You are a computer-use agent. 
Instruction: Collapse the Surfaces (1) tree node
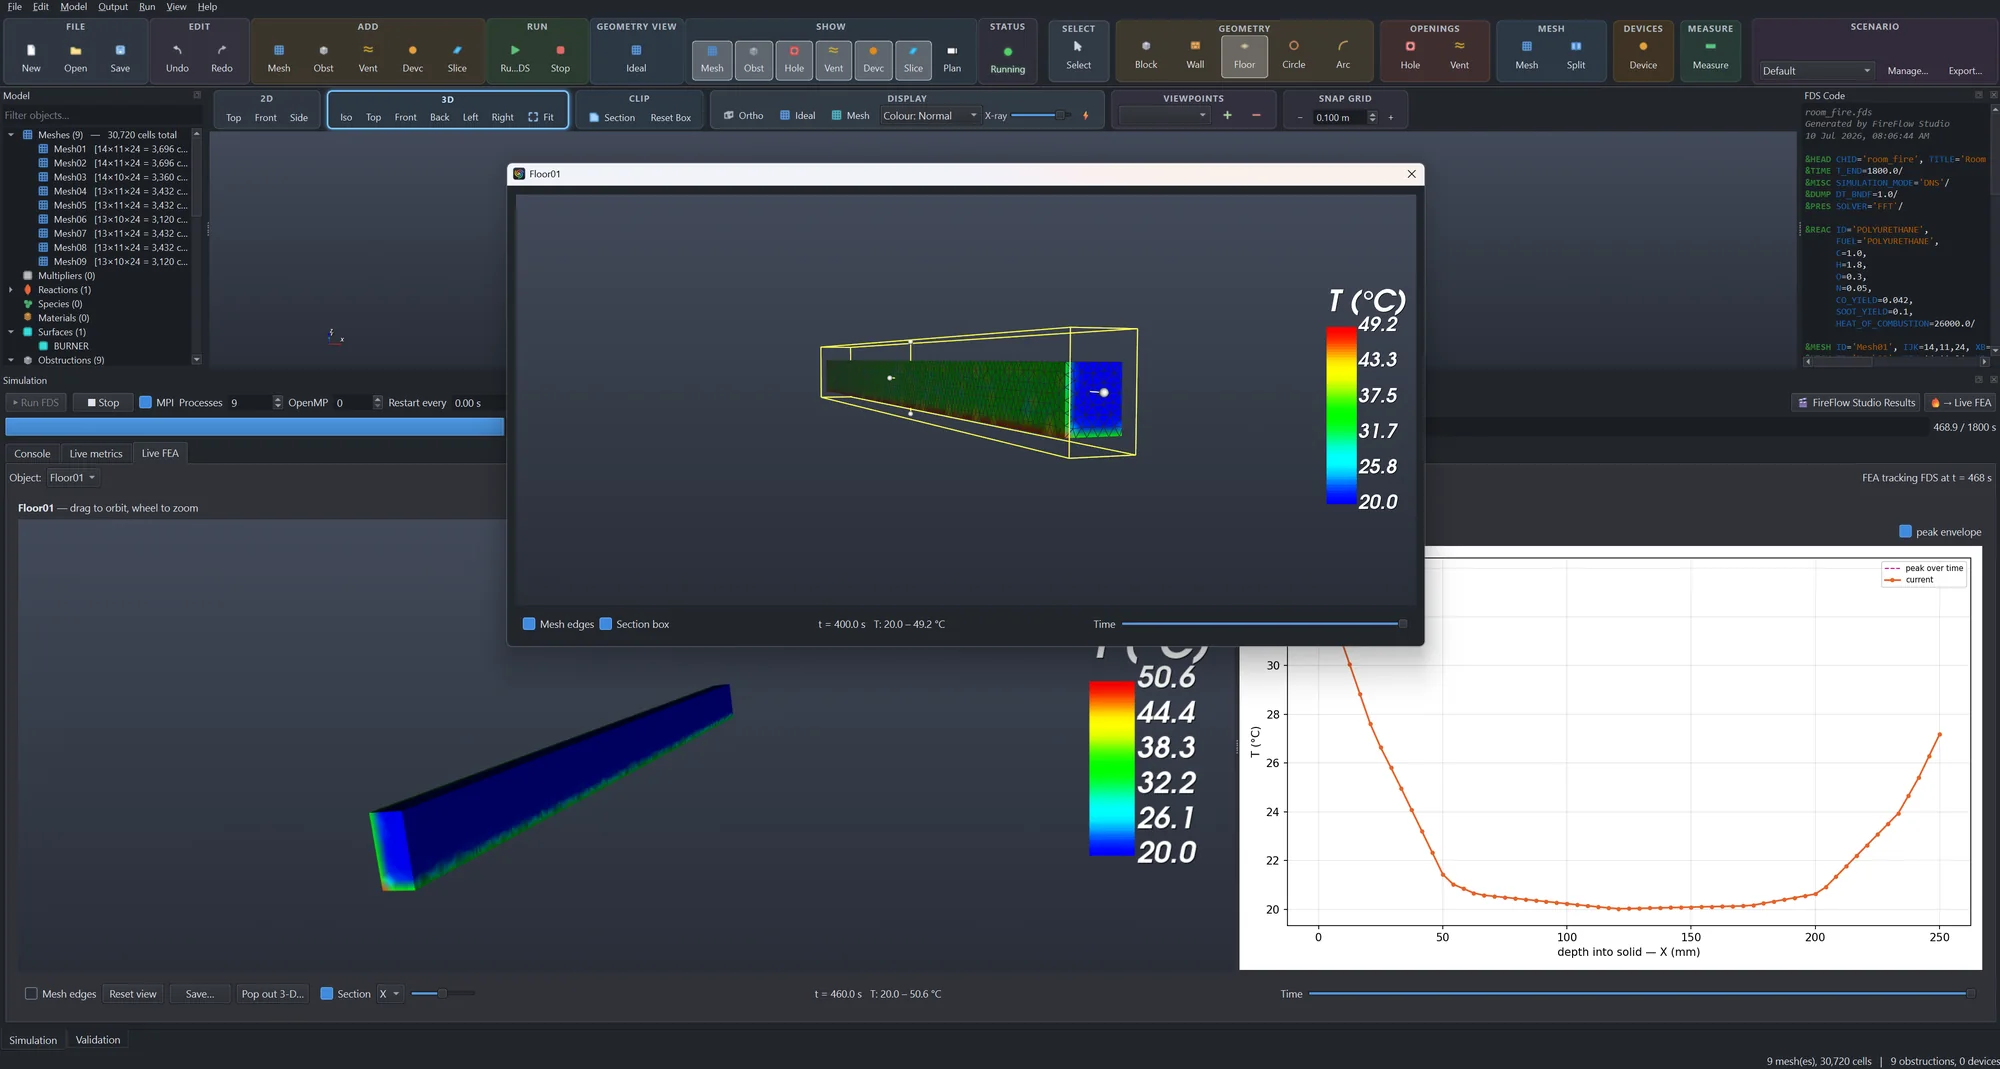point(11,332)
